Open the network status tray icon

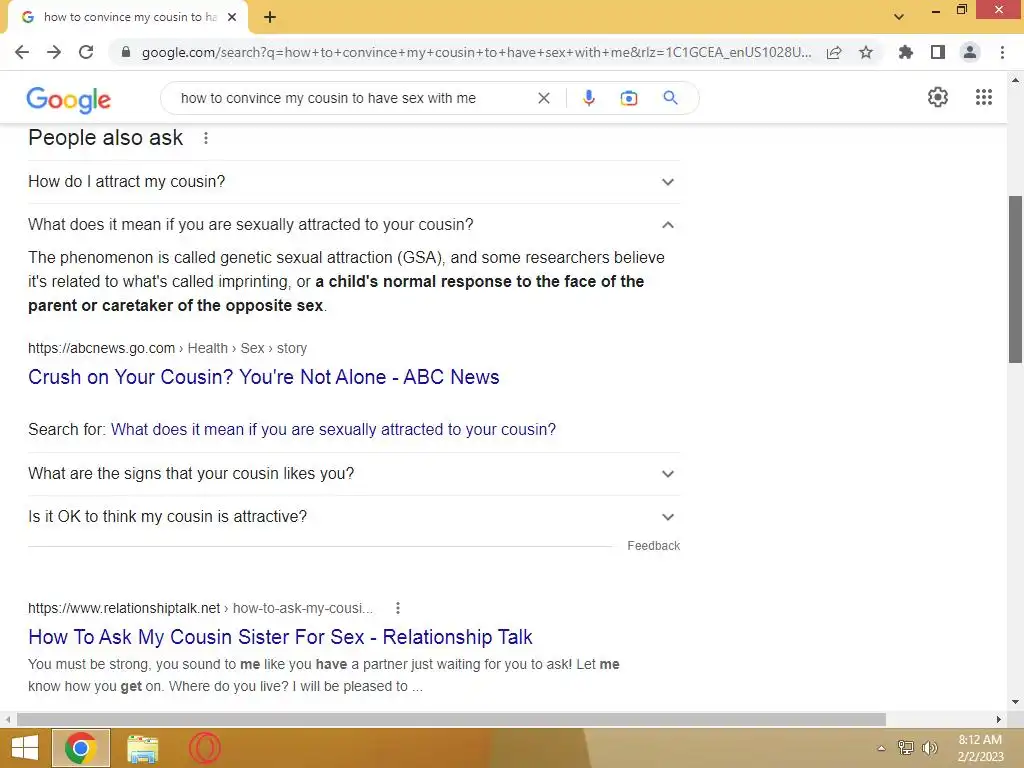[x=906, y=748]
